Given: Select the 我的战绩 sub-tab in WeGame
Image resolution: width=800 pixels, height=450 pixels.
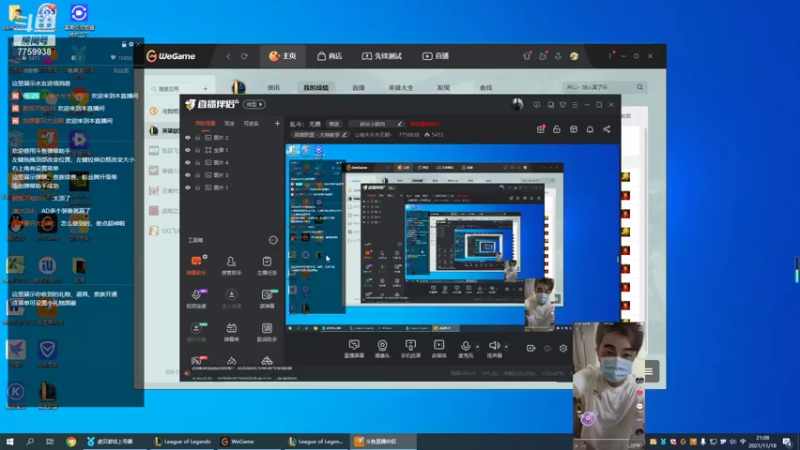Looking at the screenshot, I should coord(316,87).
